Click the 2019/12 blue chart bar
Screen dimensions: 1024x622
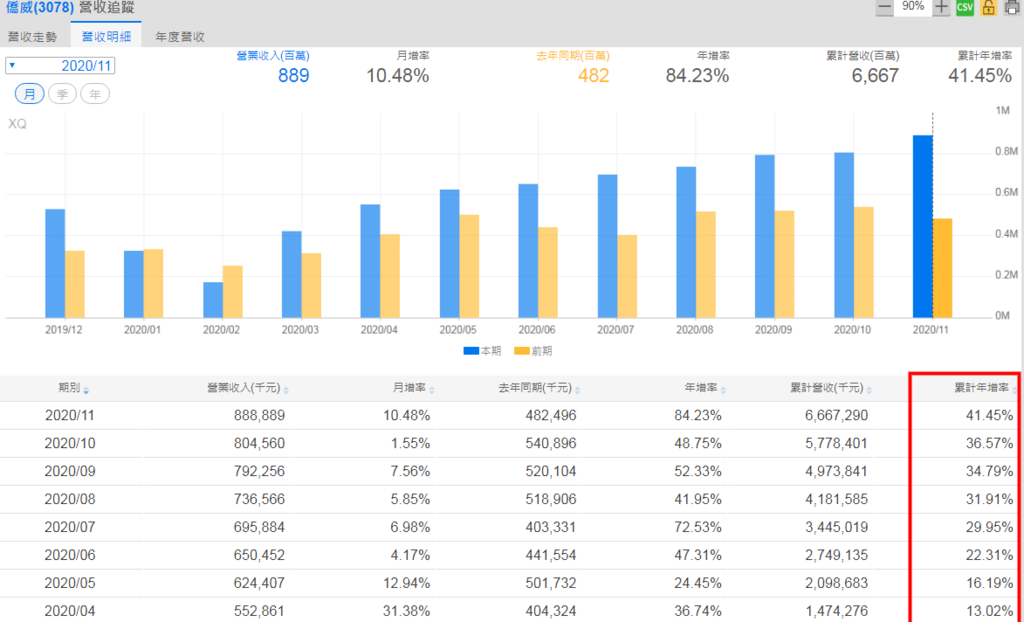[x=55, y=263]
